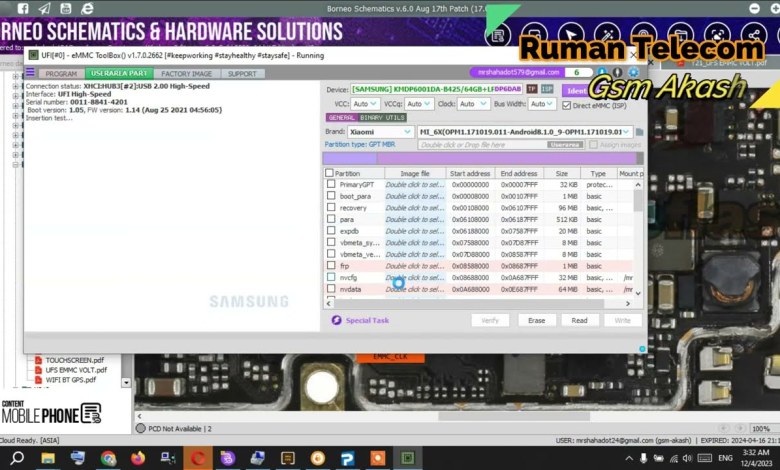Open YouTube icon in Borneo title bar

pos(66,8)
